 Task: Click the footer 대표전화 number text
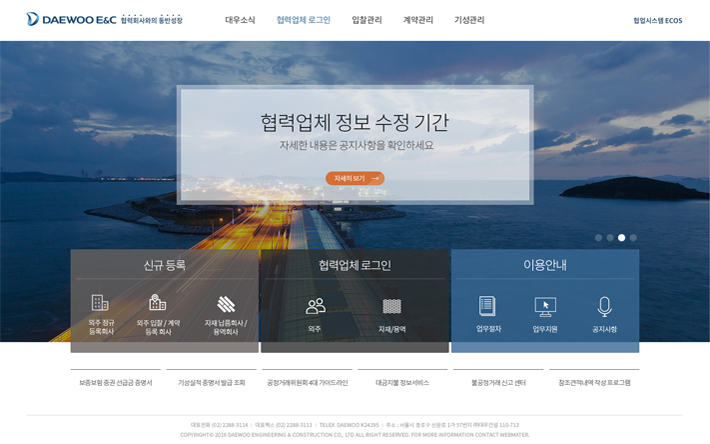pos(219,425)
